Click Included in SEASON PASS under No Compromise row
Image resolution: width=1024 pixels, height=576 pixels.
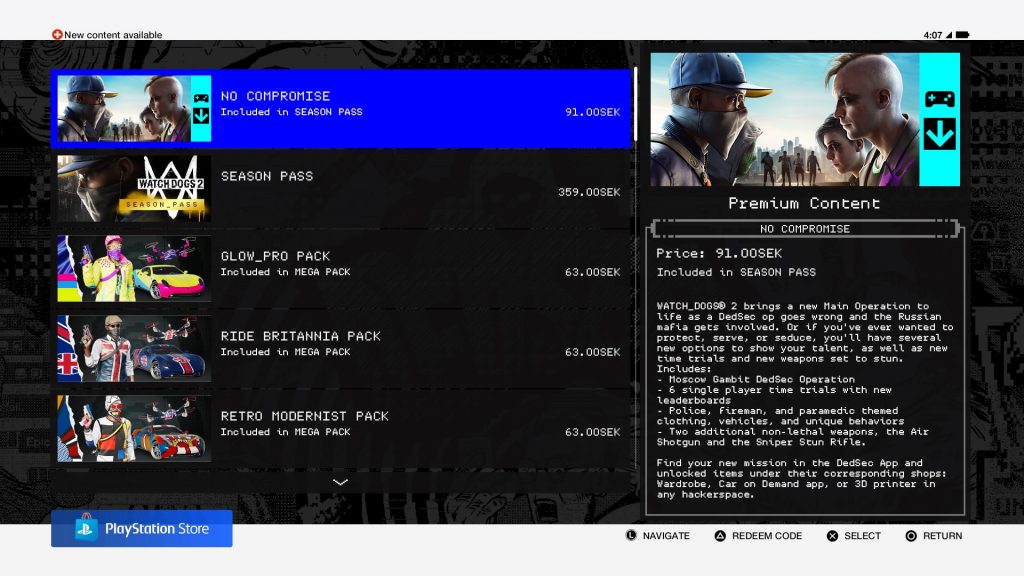[x=291, y=112]
